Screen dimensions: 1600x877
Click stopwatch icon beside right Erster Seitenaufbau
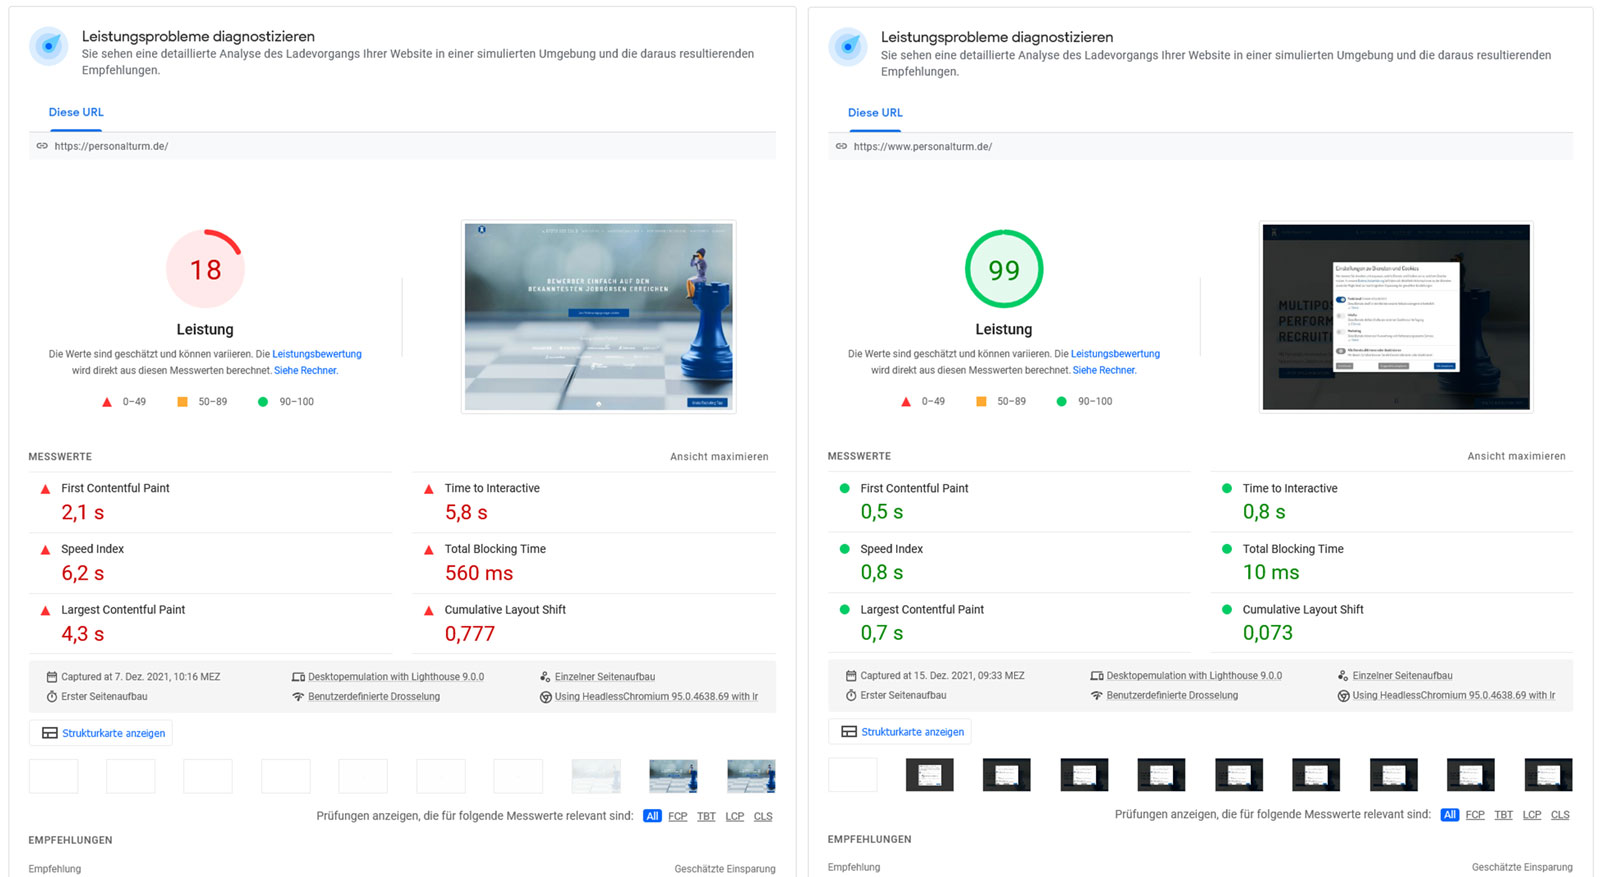[x=851, y=695]
